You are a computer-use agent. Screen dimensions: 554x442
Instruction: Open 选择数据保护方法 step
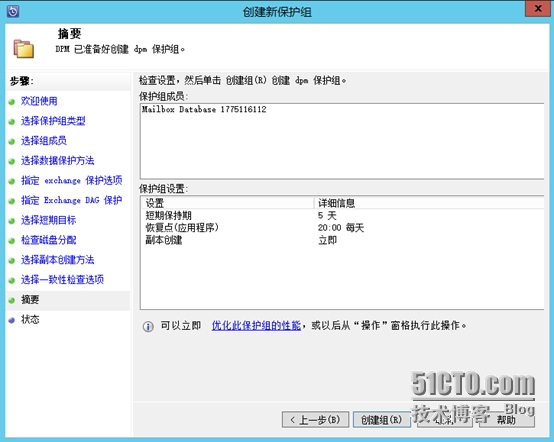tap(58, 160)
